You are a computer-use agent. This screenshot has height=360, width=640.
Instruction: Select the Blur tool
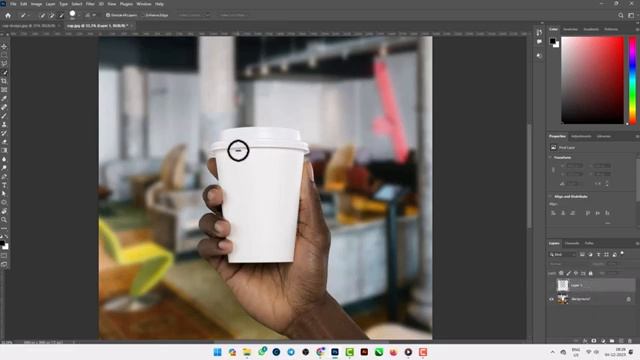coord(4,159)
